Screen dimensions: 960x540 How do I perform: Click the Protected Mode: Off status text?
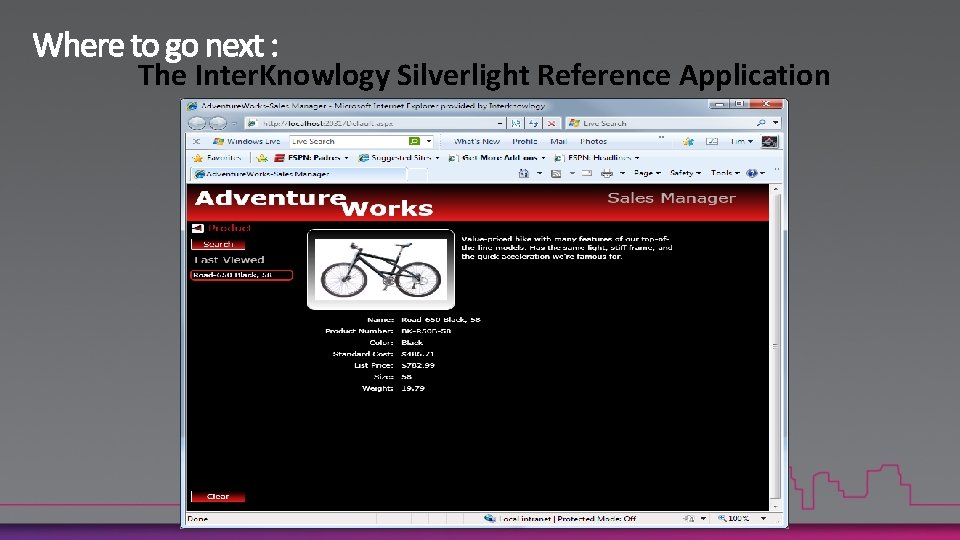coord(597,519)
